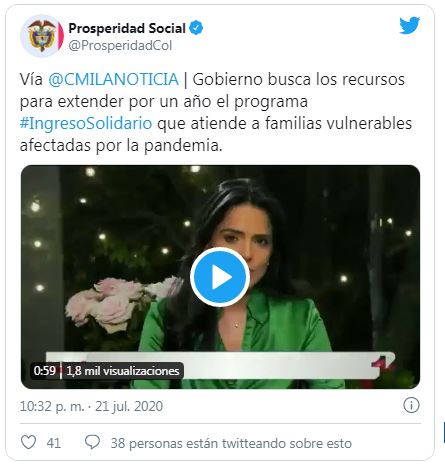Open the Prosperidad Social profile avatar
The height and width of the screenshot is (469, 445).
[42, 36]
